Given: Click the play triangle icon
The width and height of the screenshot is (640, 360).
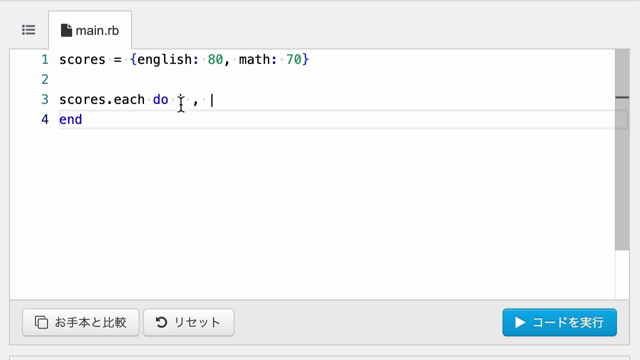Looking at the screenshot, I should (520, 322).
